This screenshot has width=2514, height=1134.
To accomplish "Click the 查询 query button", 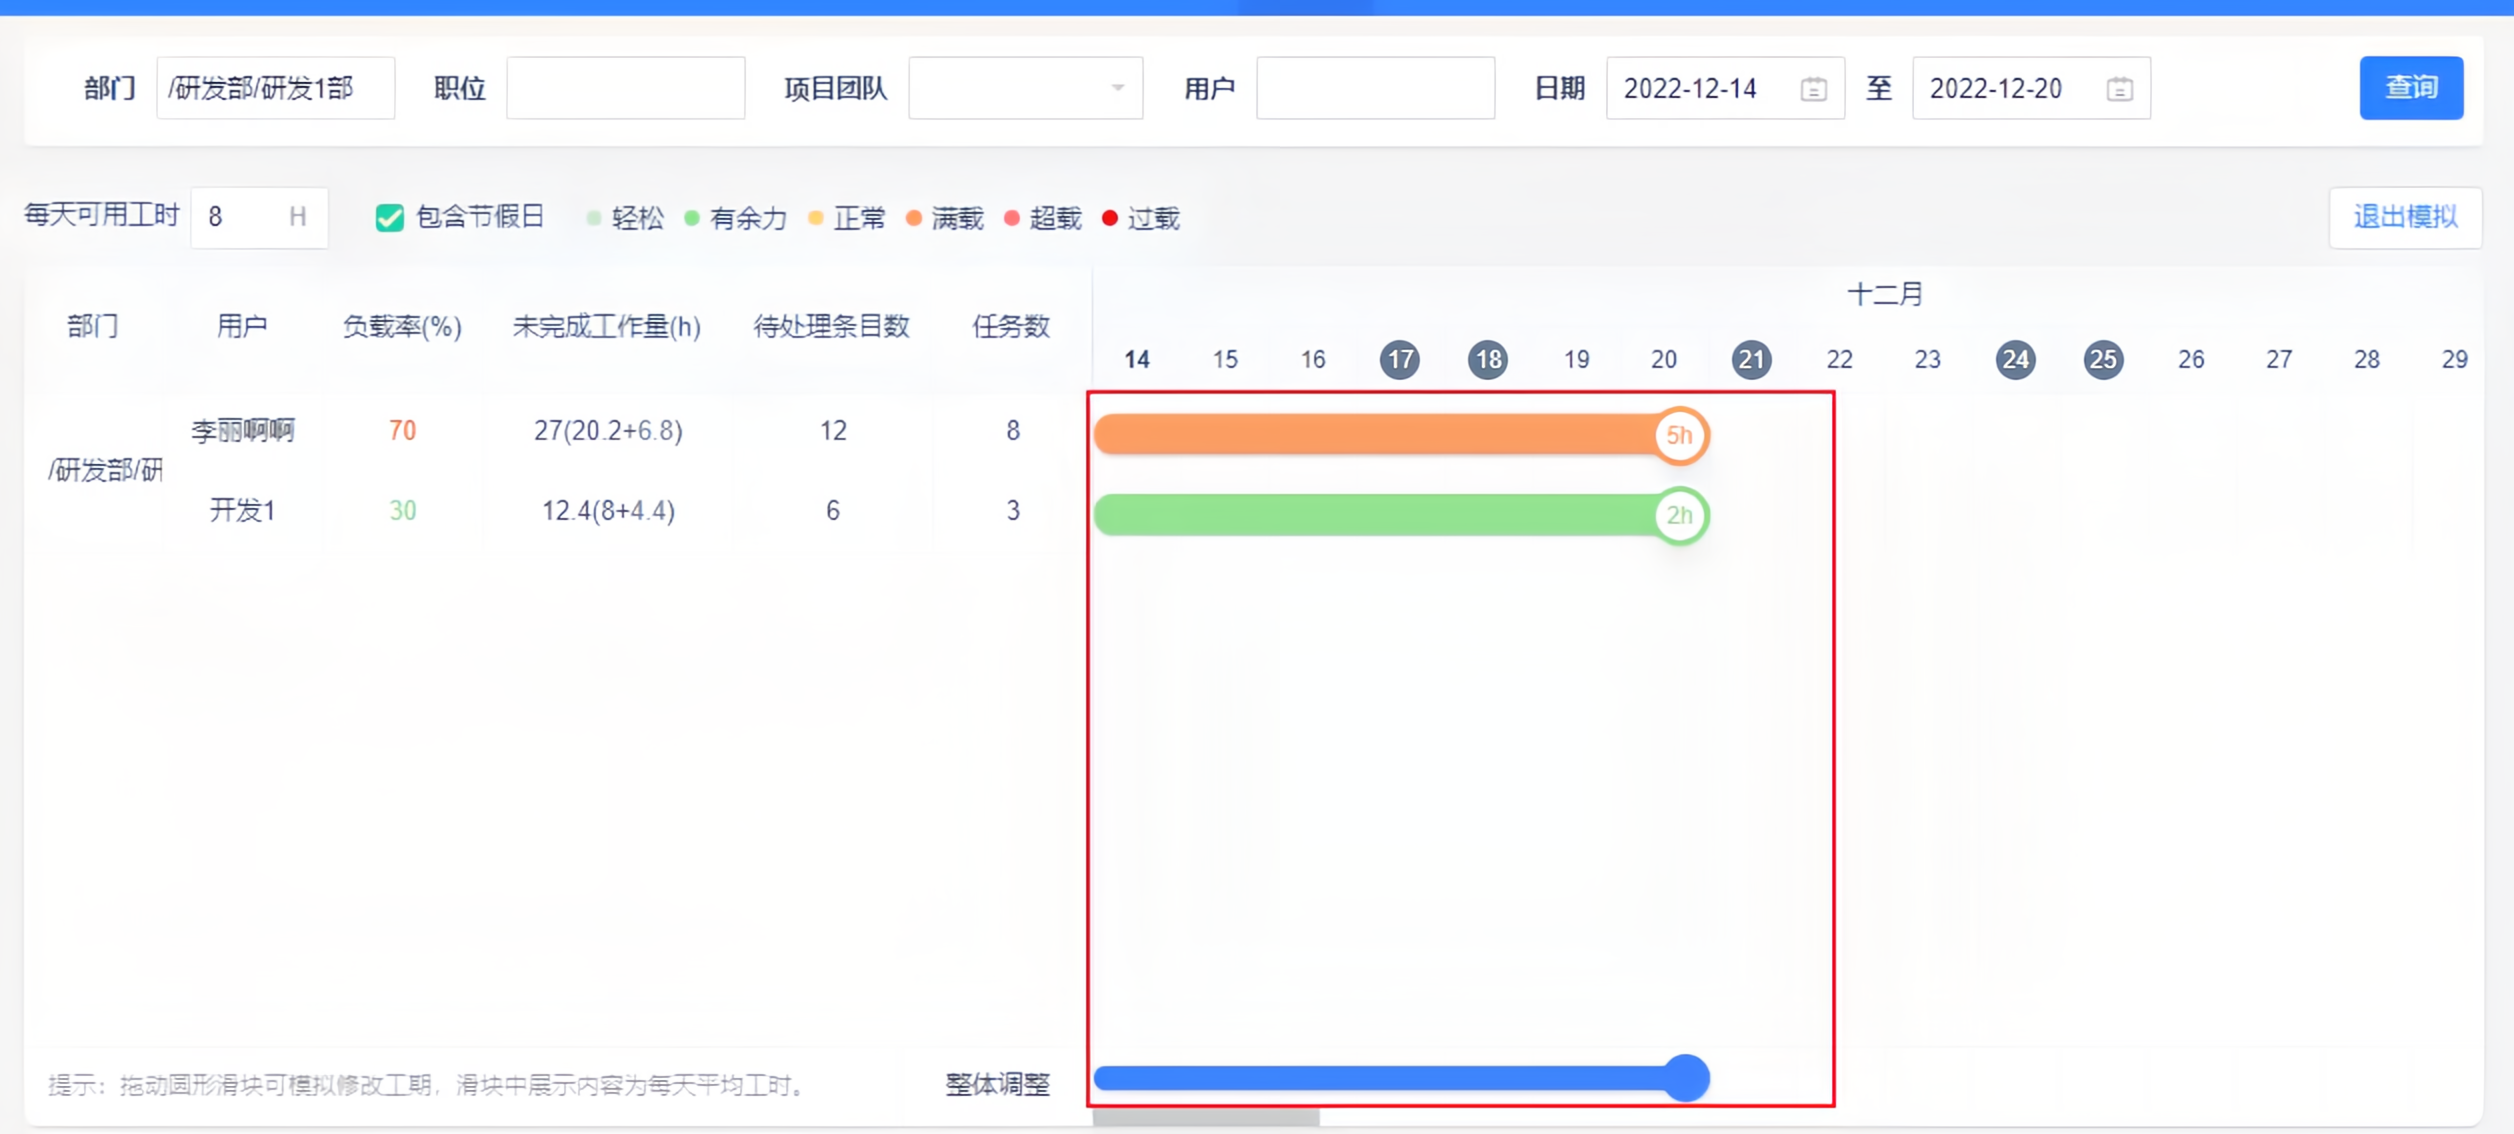I will point(2411,88).
